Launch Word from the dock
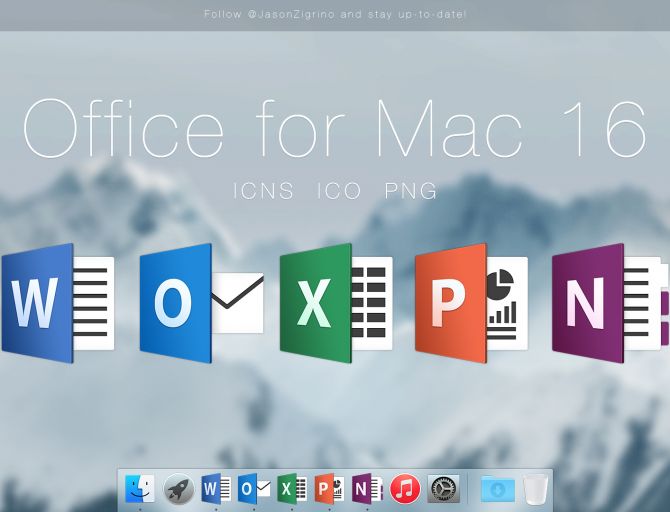 216,488
